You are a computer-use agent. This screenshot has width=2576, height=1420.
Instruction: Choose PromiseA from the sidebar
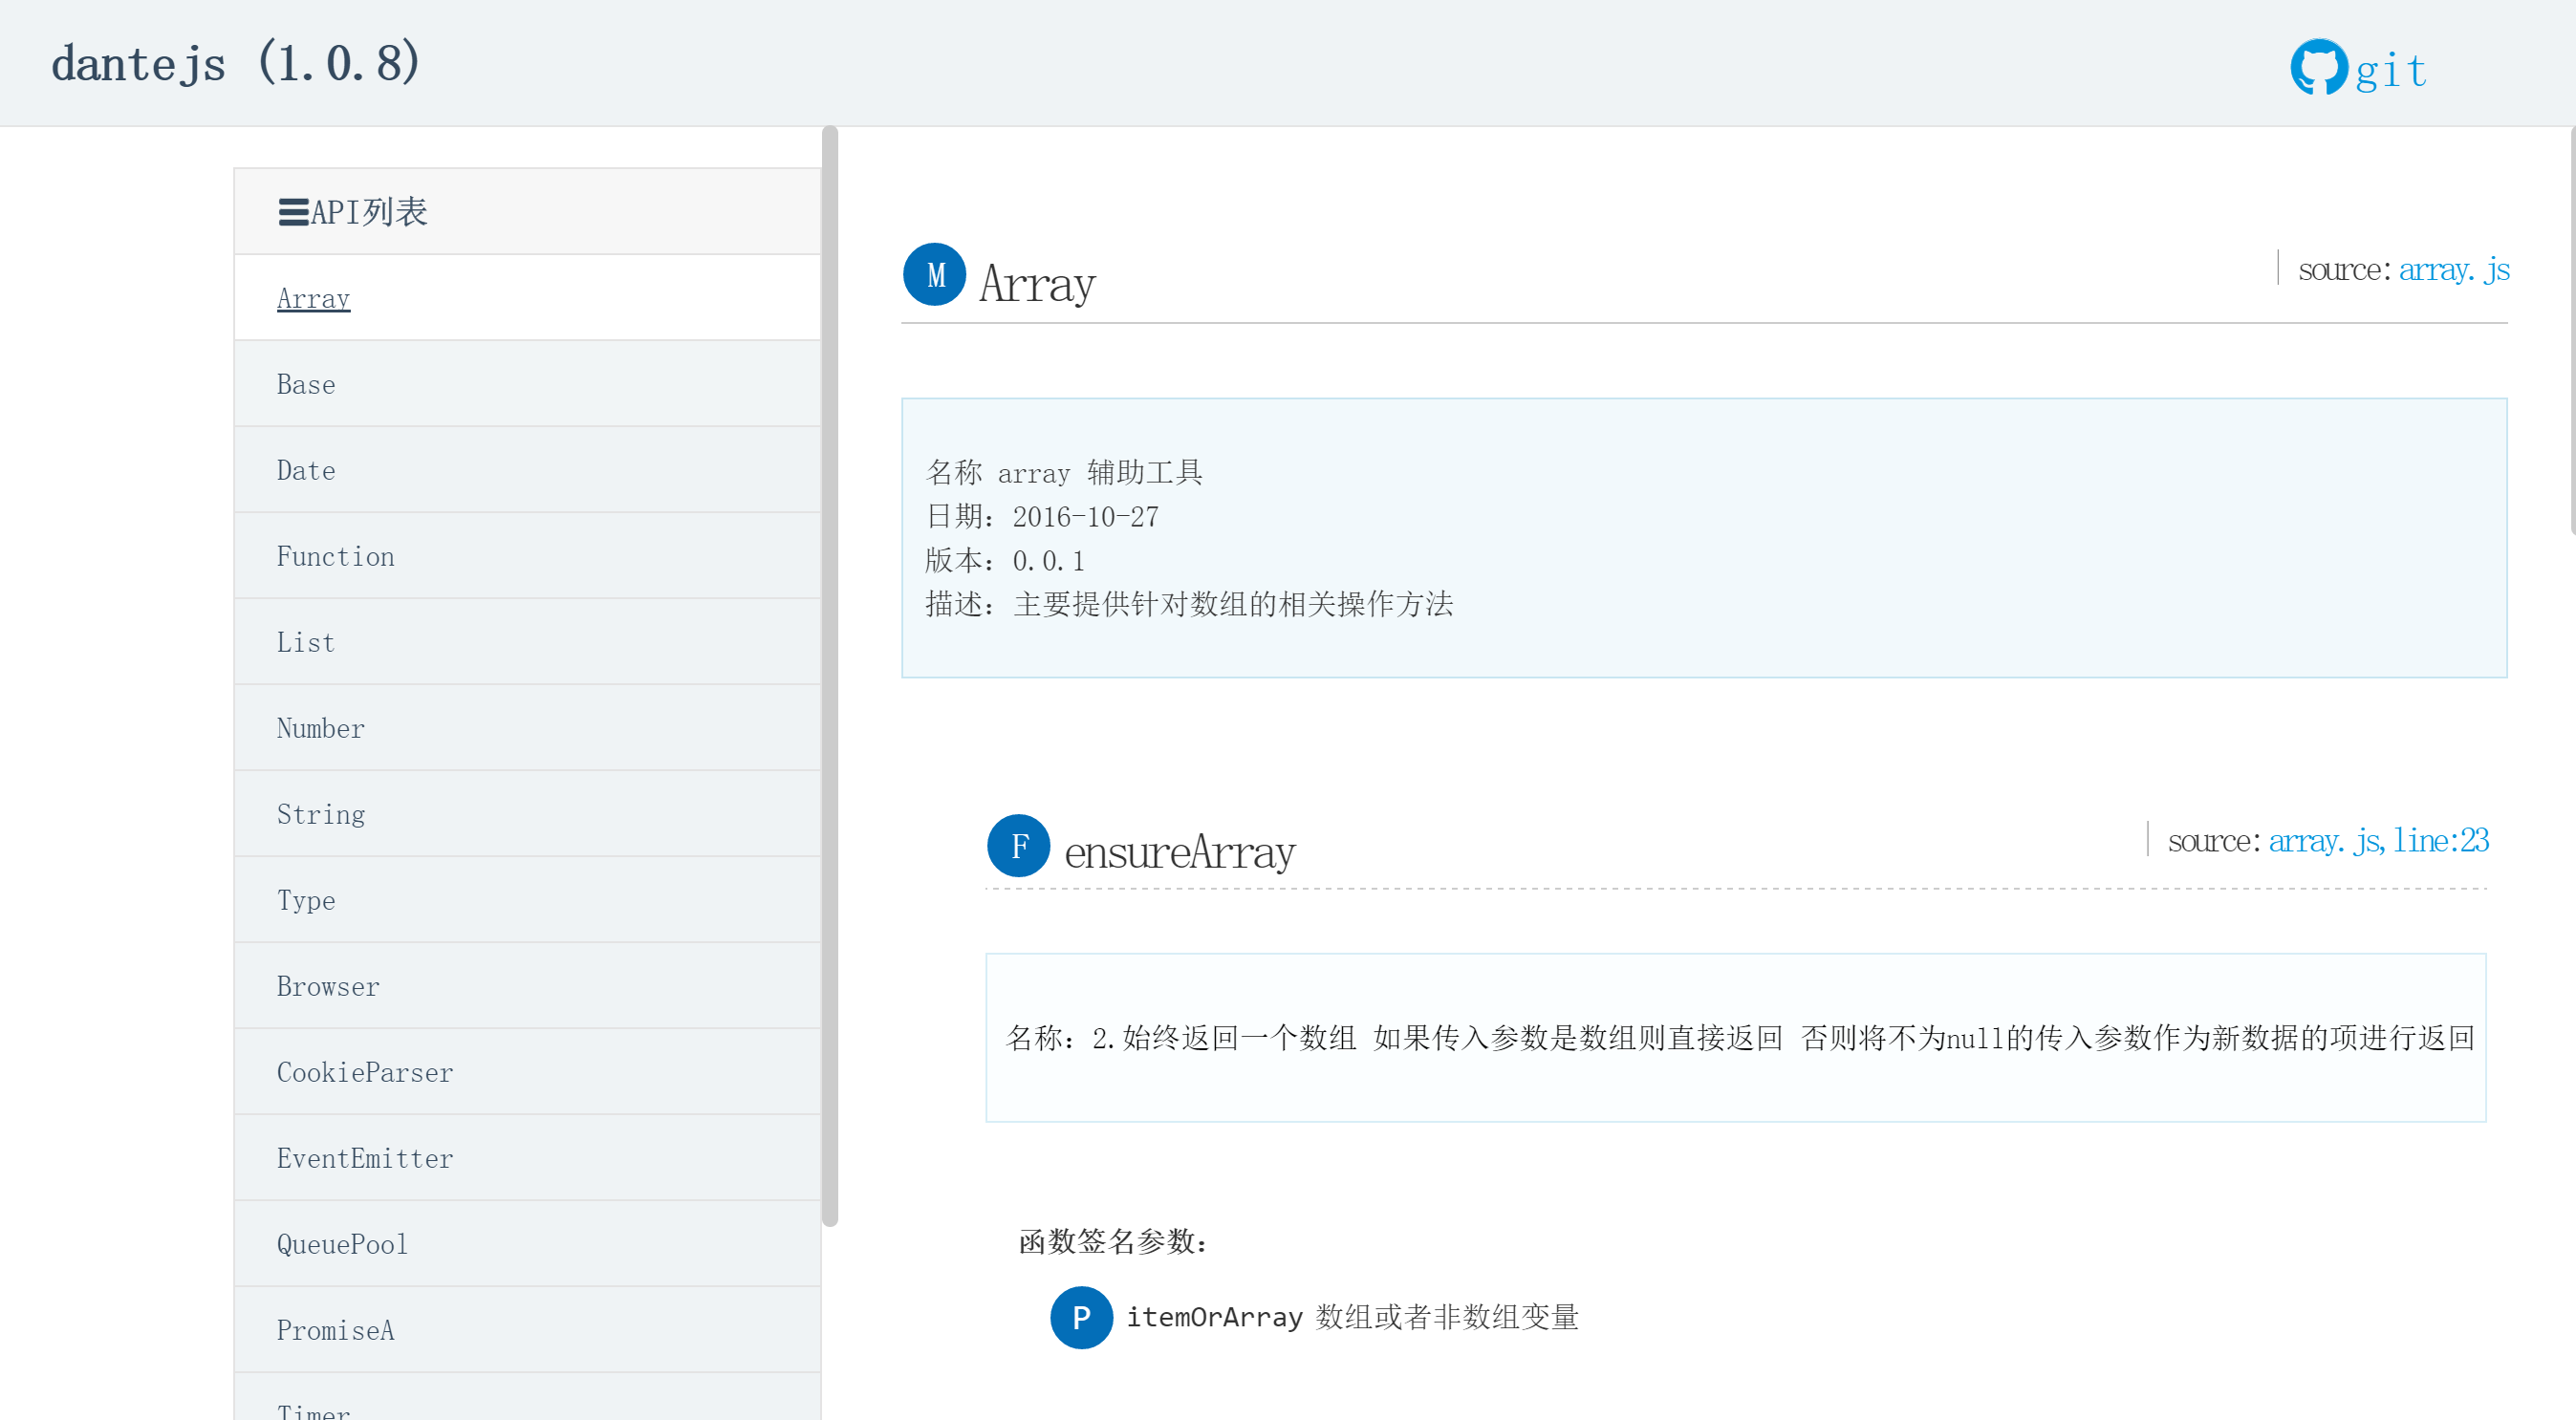pos(527,1330)
